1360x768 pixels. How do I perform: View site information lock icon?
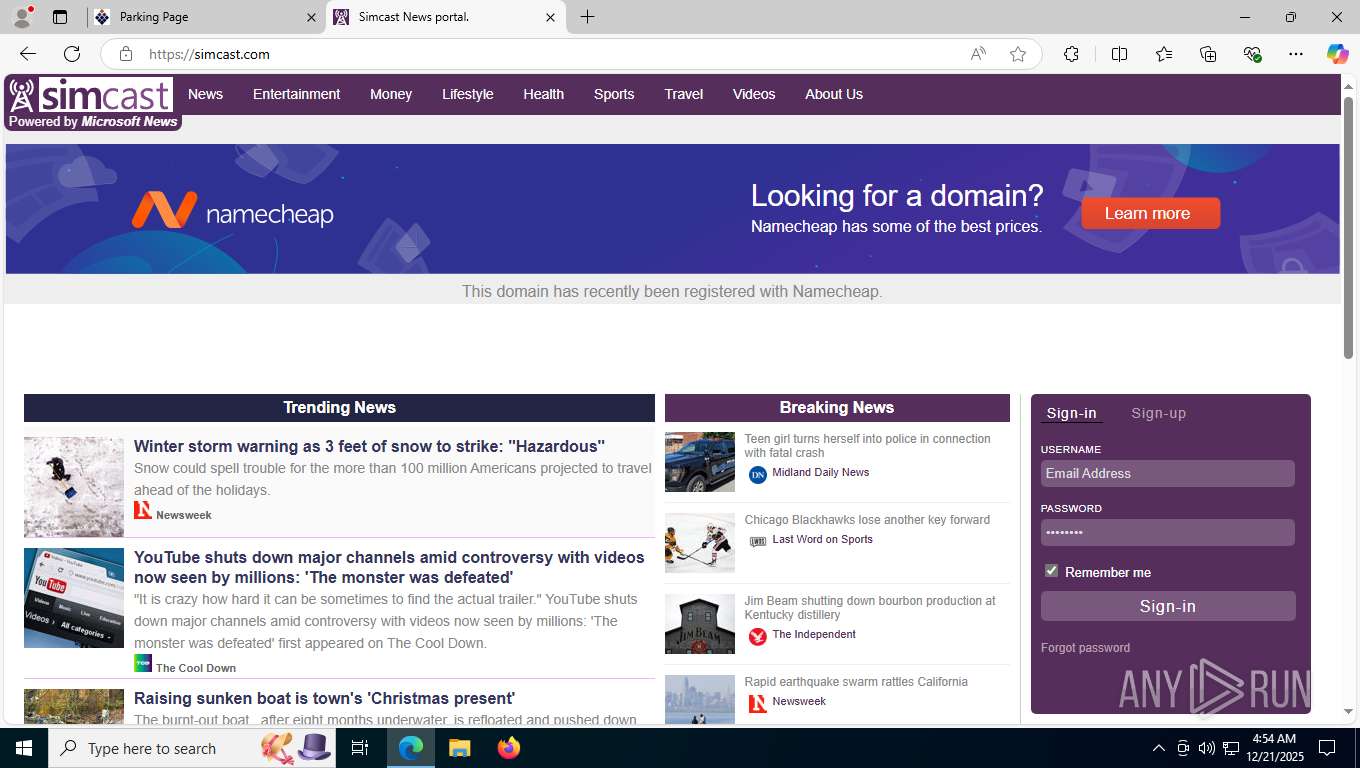pyautogui.click(x=126, y=54)
